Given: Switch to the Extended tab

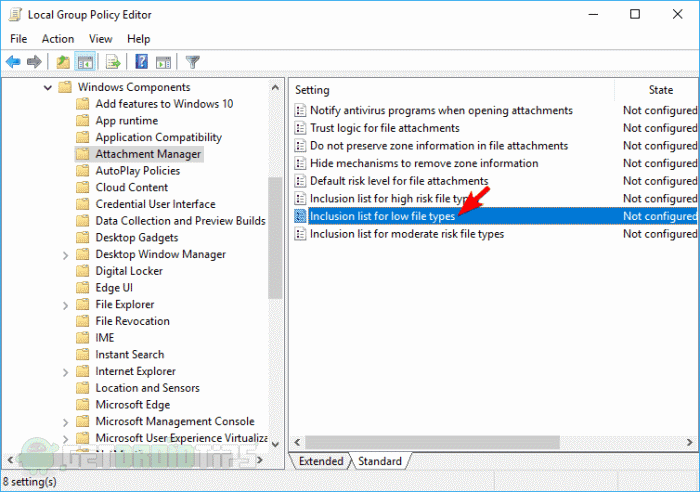Looking at the screenshot, I should (x=321, y=461).
